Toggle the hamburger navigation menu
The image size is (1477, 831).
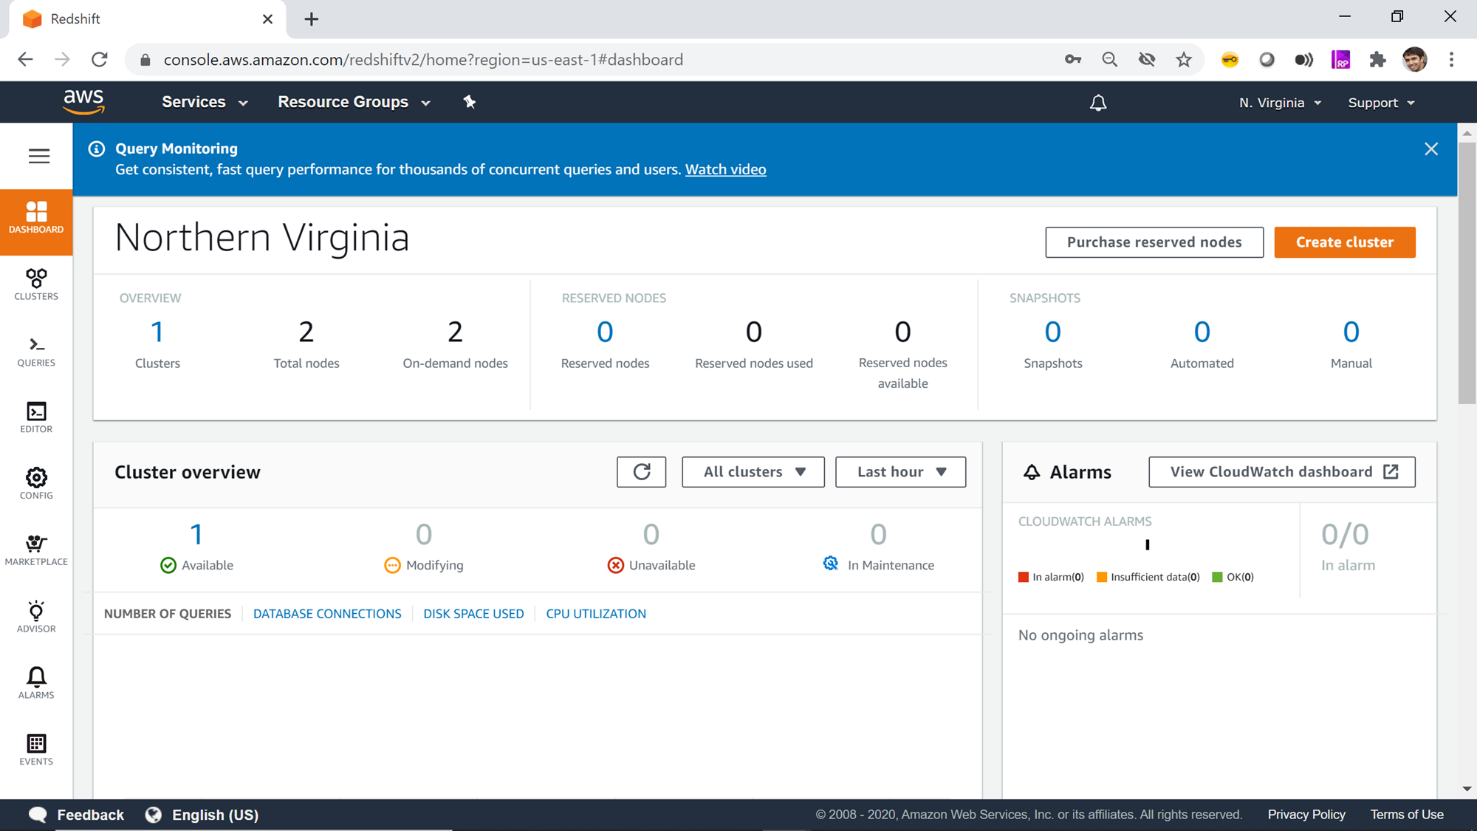click(39, 156)
